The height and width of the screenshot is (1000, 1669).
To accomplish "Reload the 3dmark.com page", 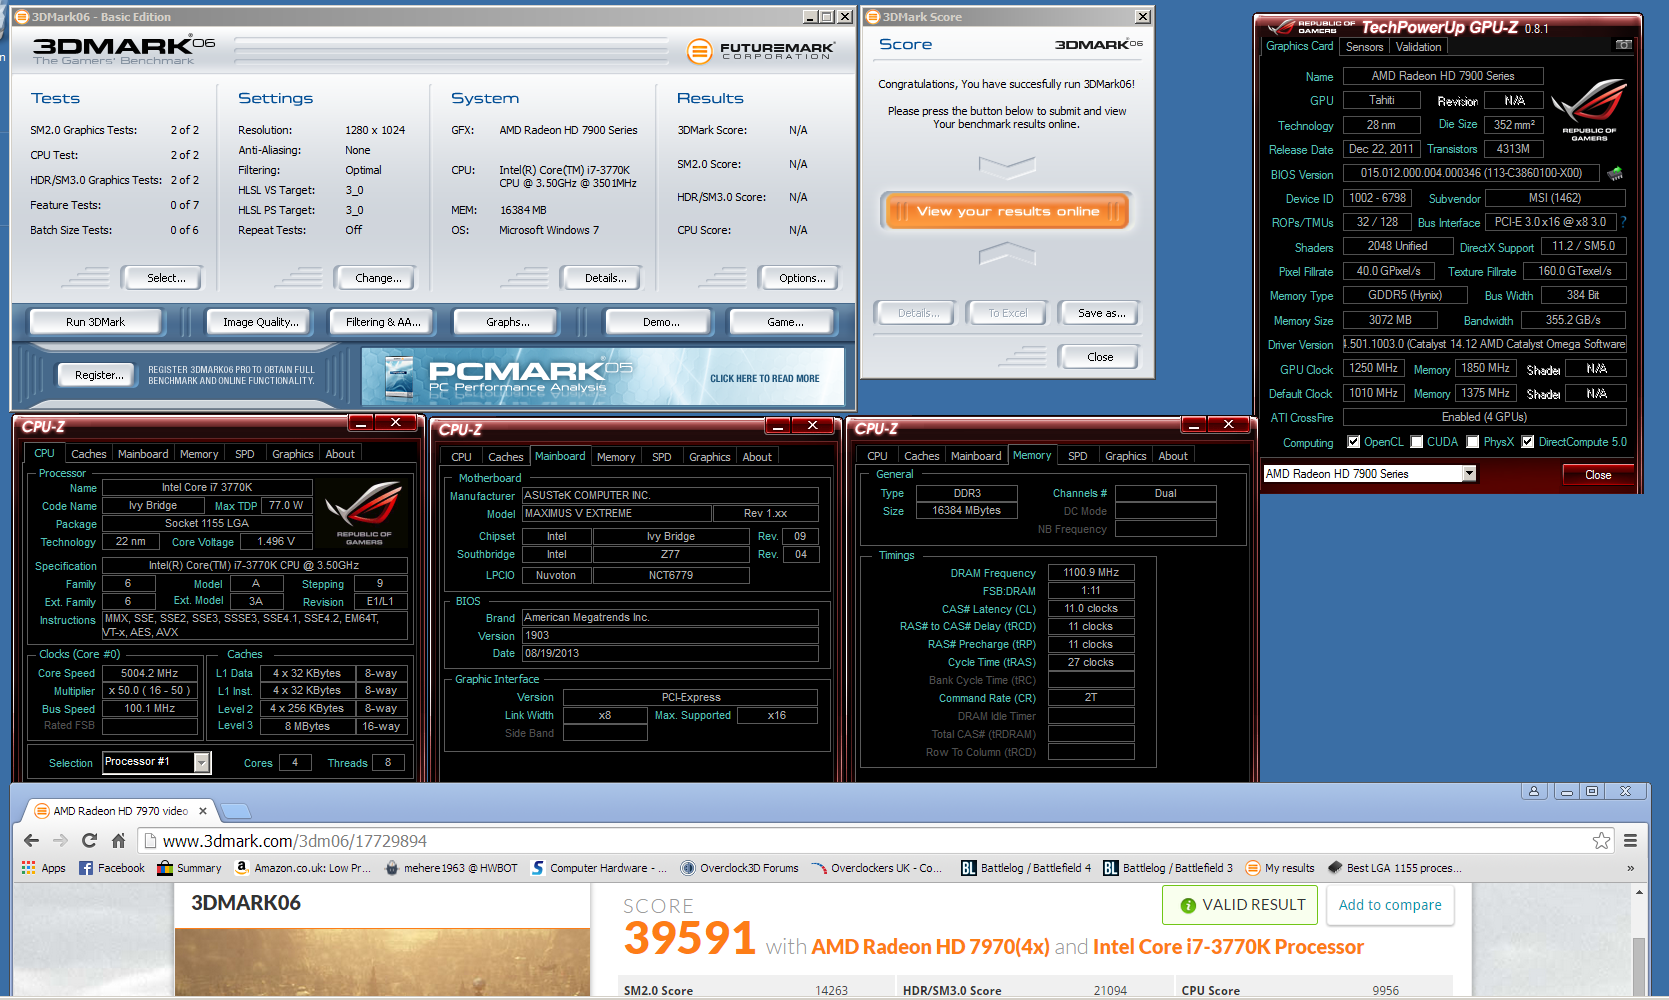I will 89,841.
